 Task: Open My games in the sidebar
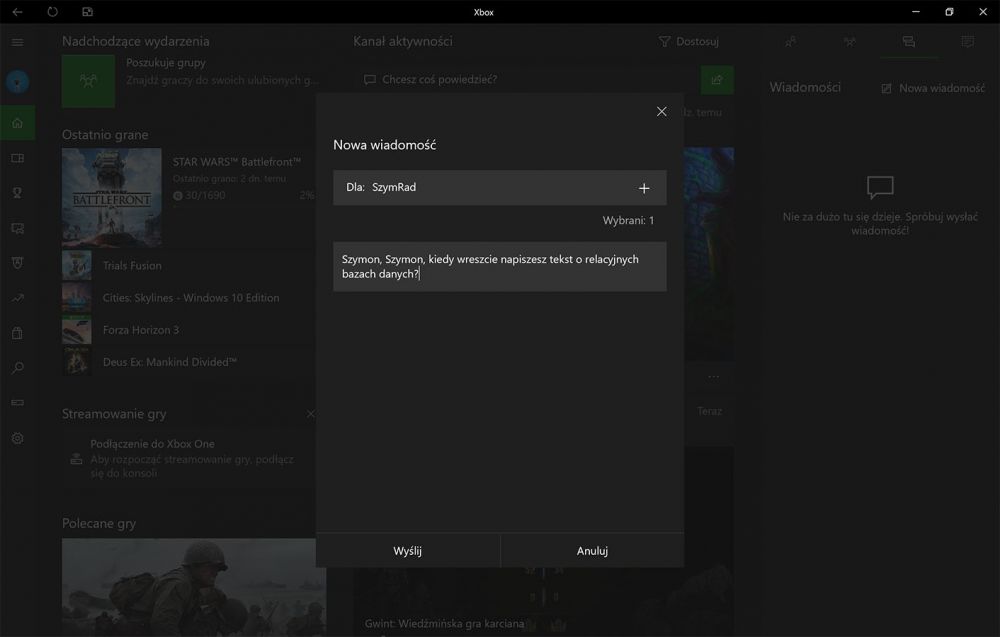17,158
